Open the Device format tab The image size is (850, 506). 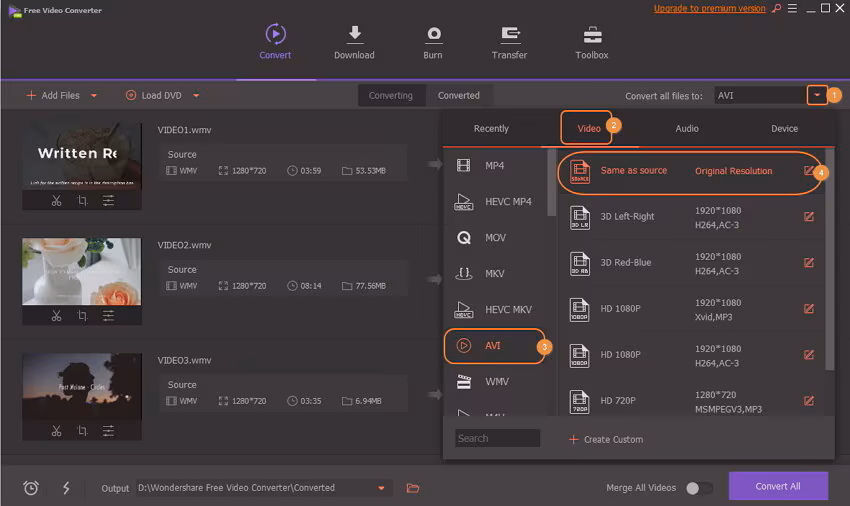784,129
